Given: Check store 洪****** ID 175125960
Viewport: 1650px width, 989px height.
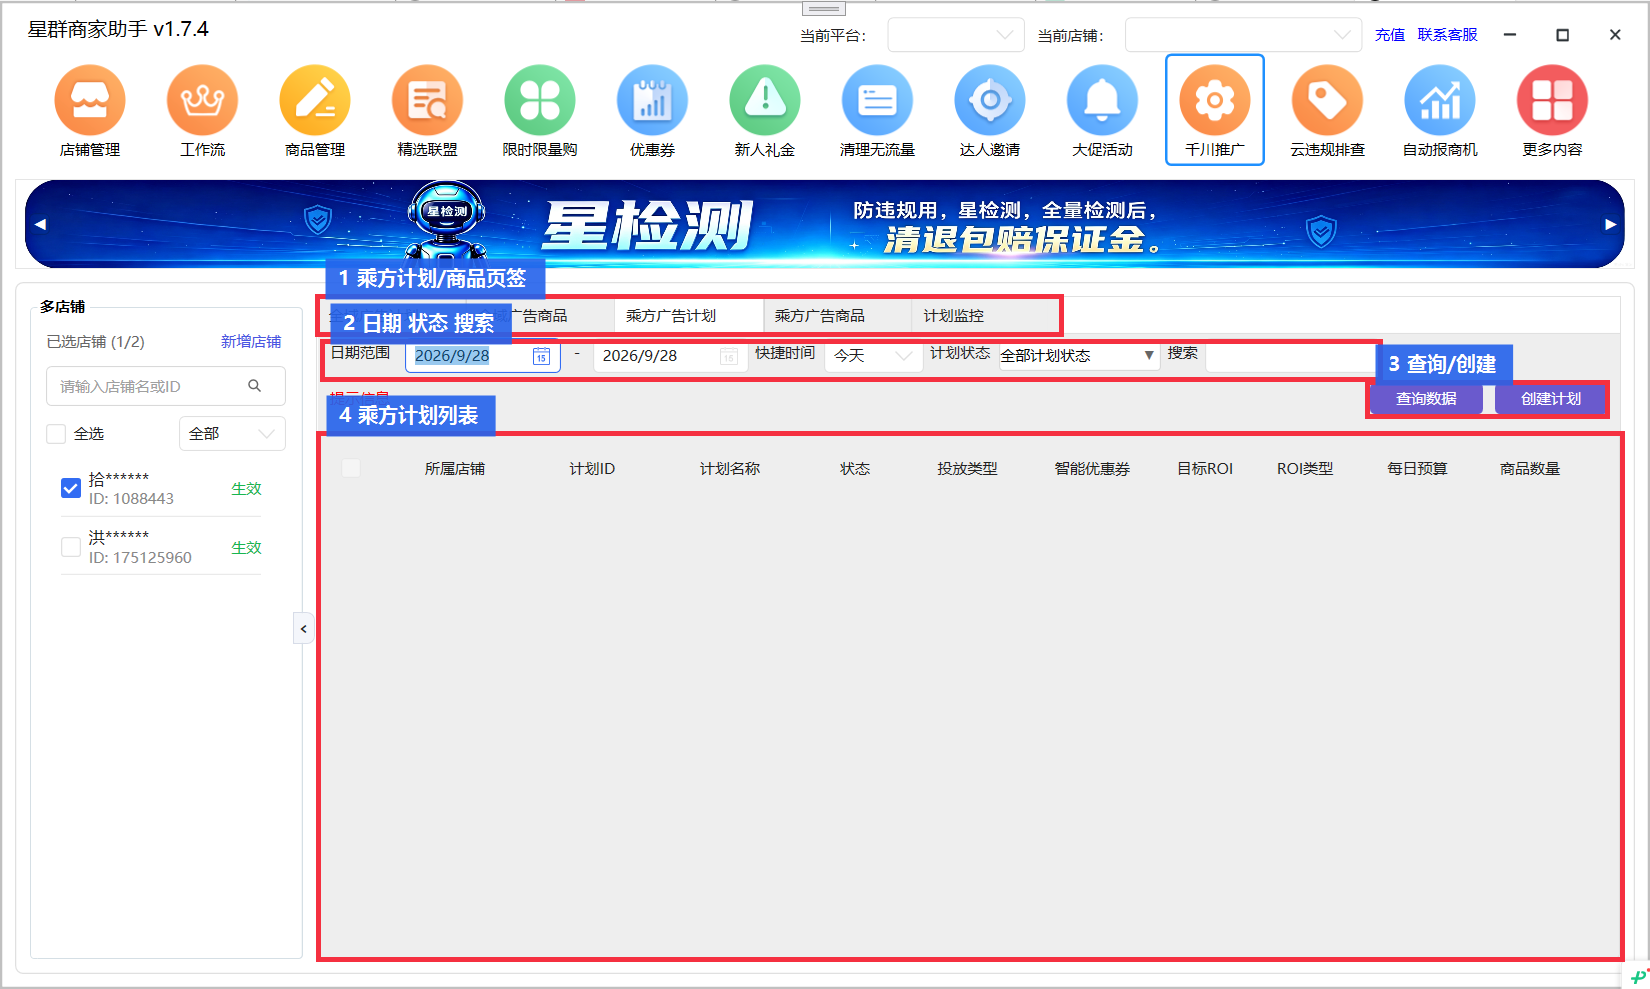Looking at the screenshot, I should [x=71, y=547].
